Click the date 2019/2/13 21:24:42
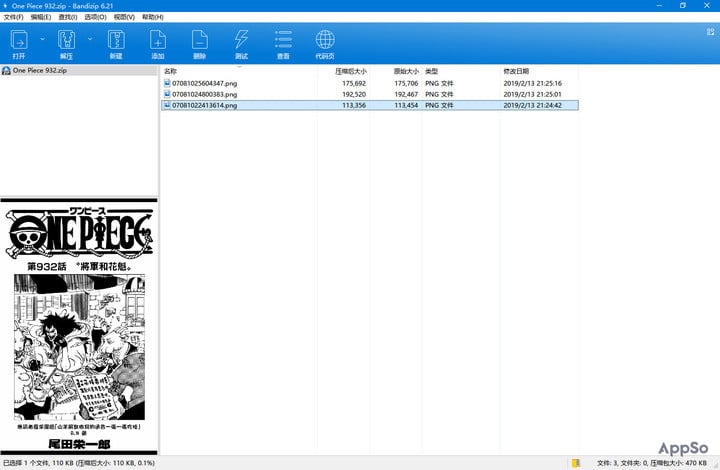This screenshot has width=720, height=470. coord(533,106)
